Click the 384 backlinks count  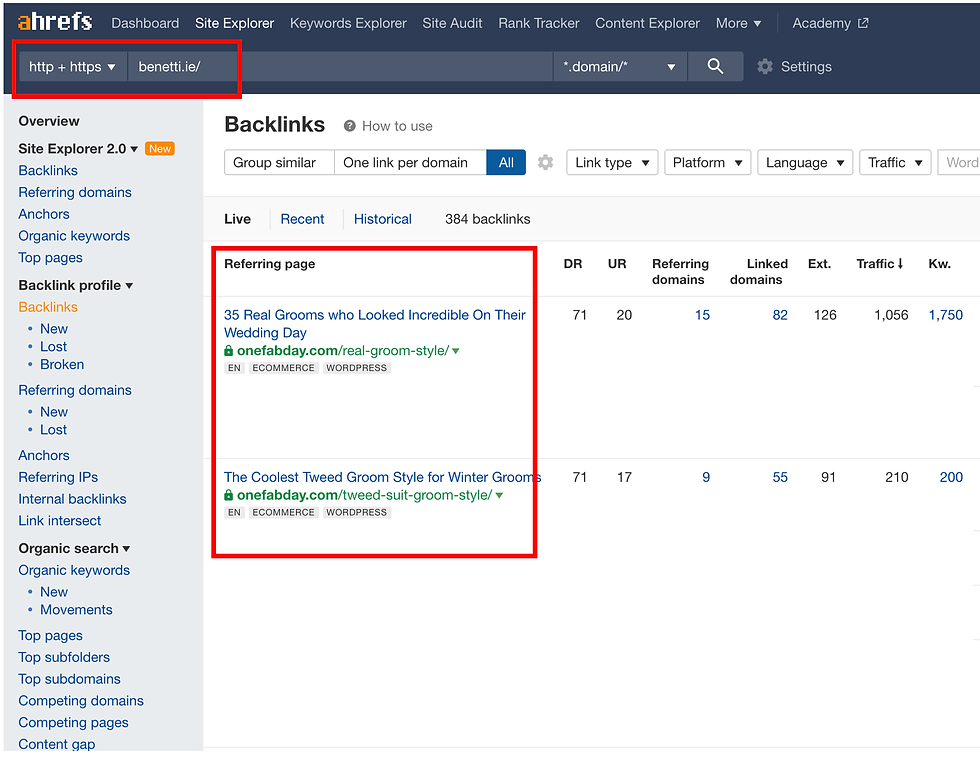pyautogui.click(x=488, y=219)
